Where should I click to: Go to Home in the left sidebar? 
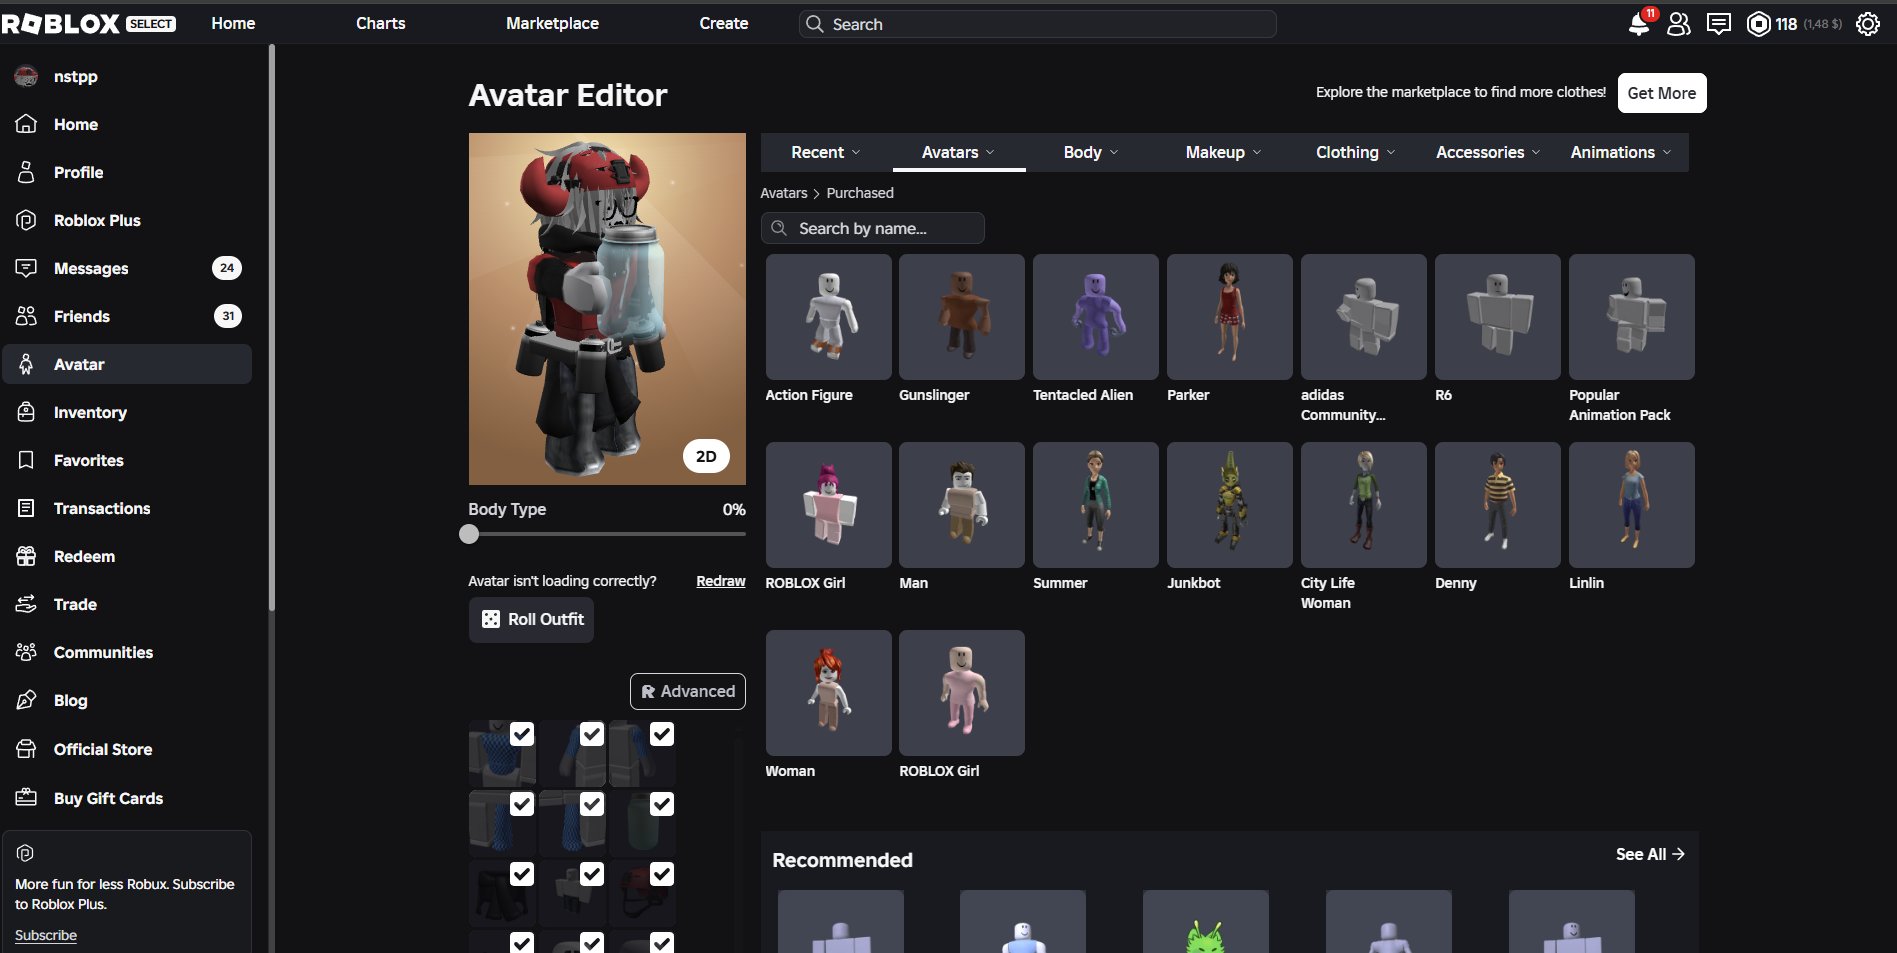click(127, 124)
